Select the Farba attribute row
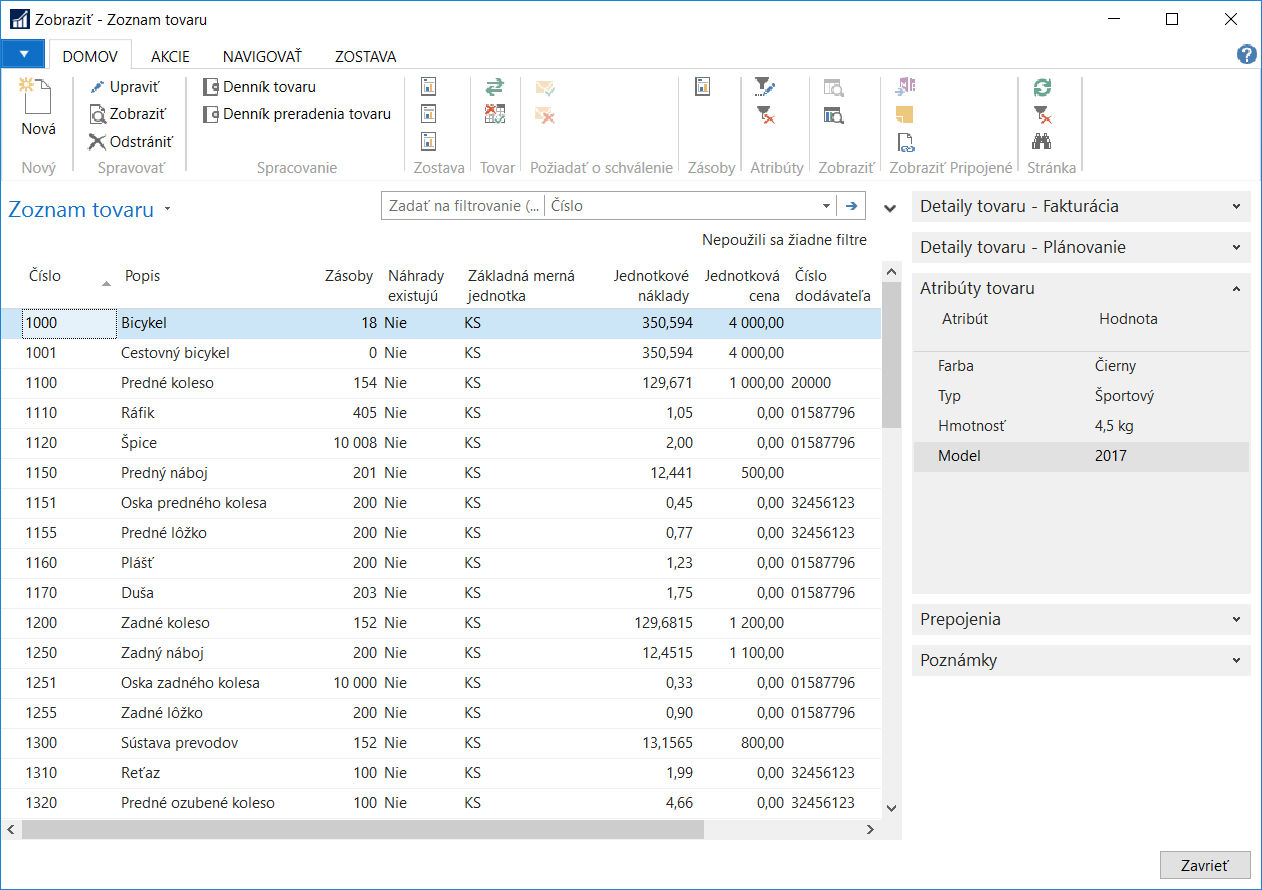The width and height of the screenshot is (1262, 890). (x=1081, y=366)
